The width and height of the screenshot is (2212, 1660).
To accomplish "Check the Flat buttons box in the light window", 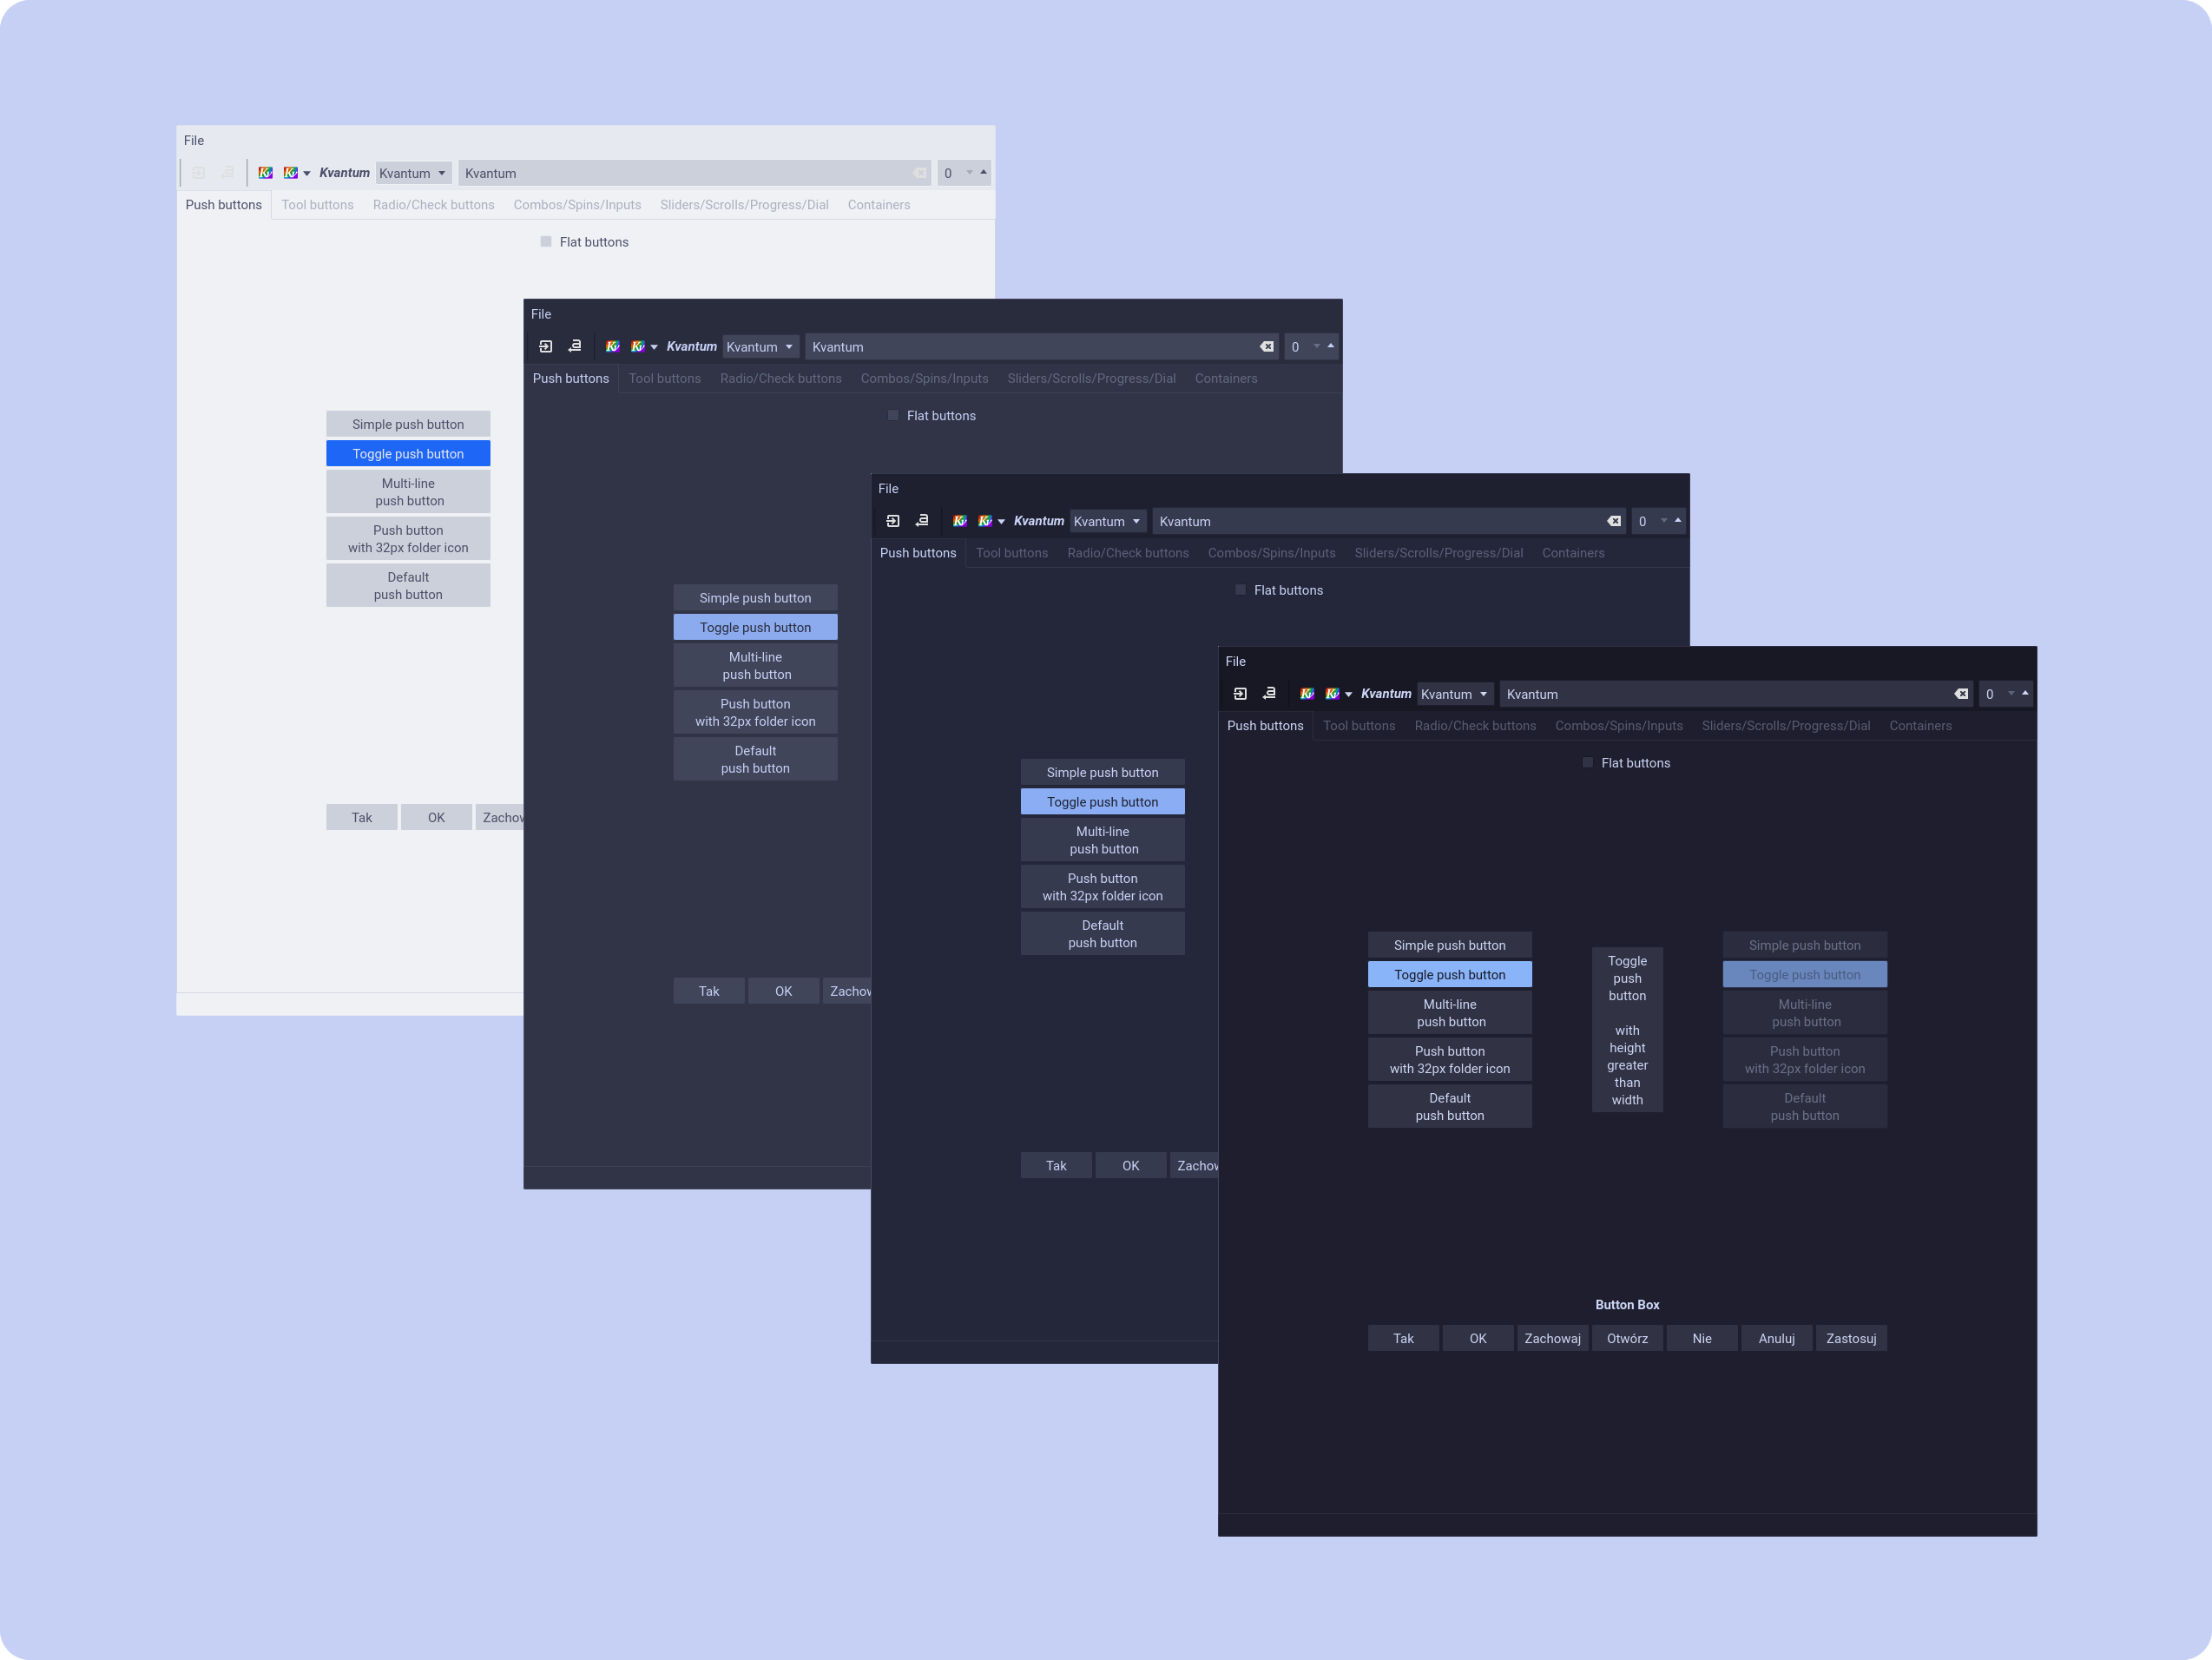I will point(546,241).
